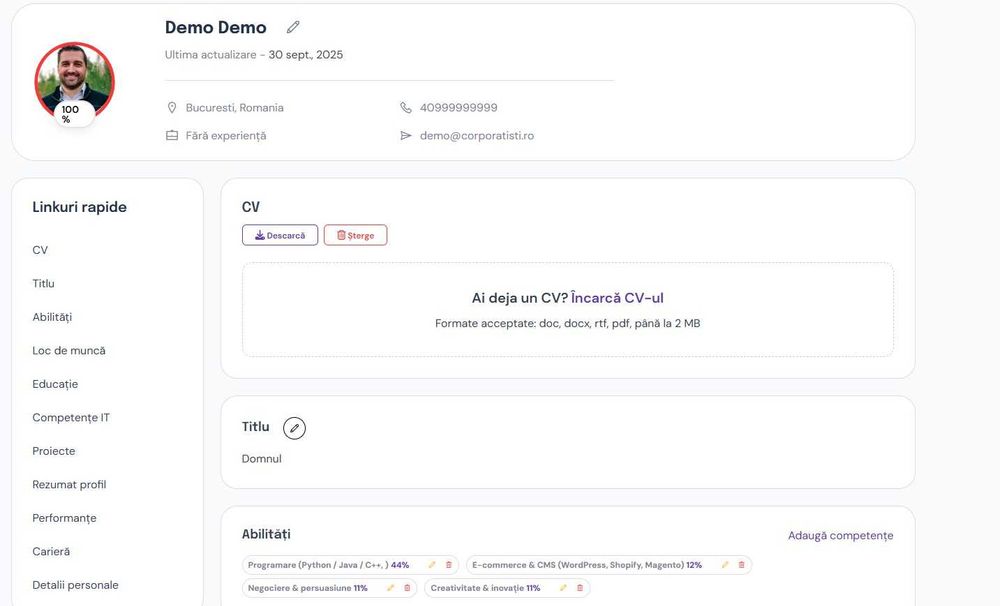This screenshot has width=1000, height=606.
Task: Edit the Programare (Python / Java / C++) skill
Action: pos(432,565)
